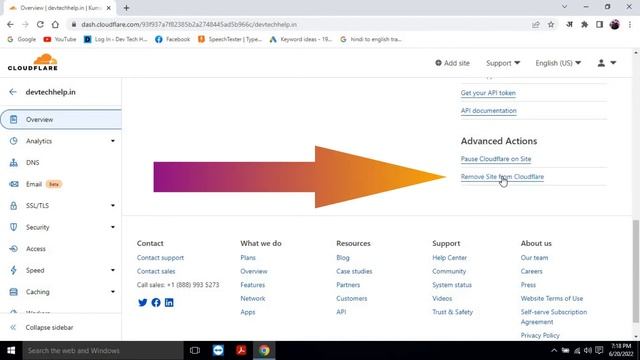Image resolution: width=640 pixels, height=360 pixels.
Task: Open Case studies footer link
Action: point(354,271)
